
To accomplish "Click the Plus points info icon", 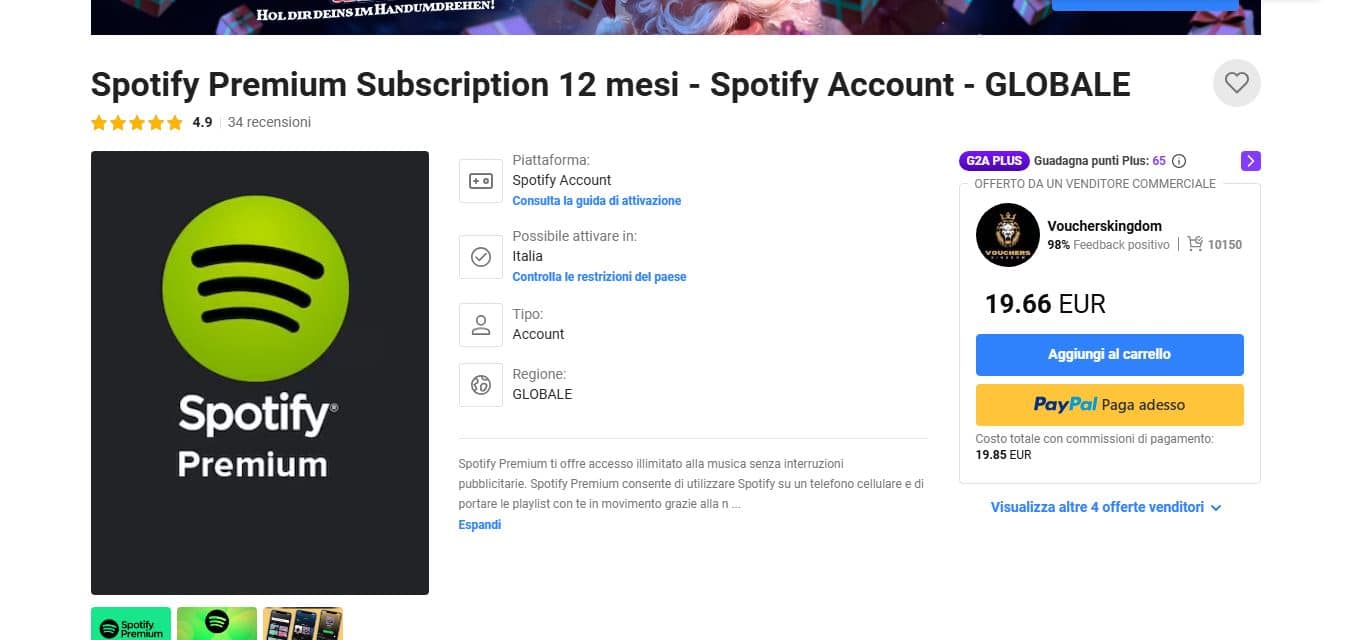I will (1178, 161).
